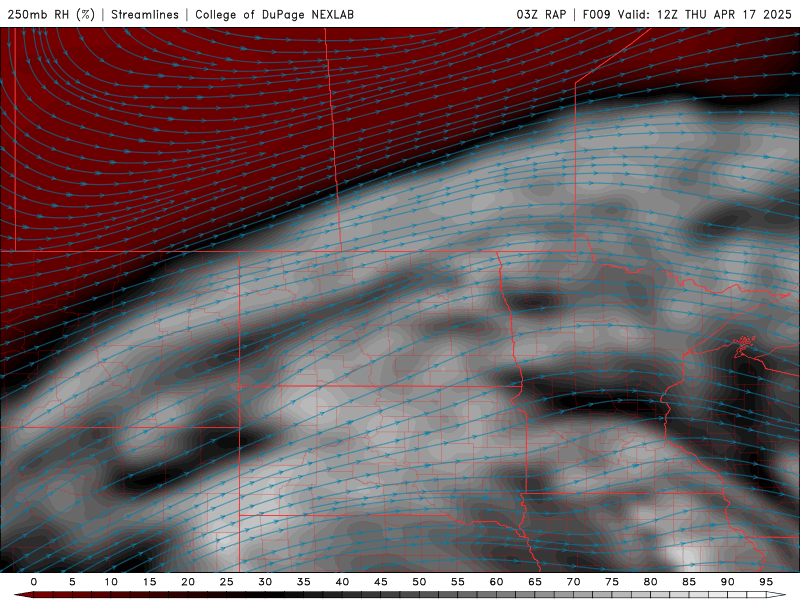This screenshot has height=600, width=800.
Task: Click the '25' label on the color scale
Action: point(227,582)
